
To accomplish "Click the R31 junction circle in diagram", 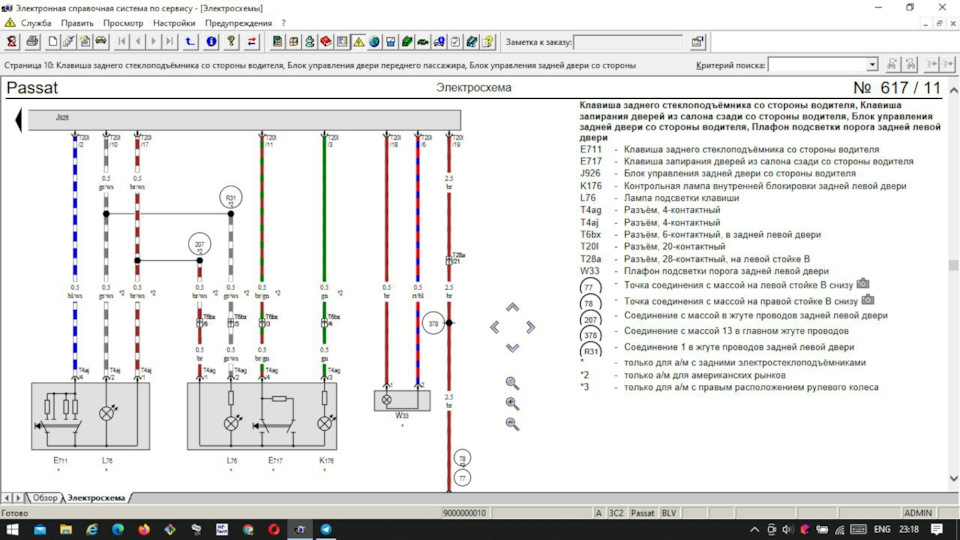I will [x=230, y=198].
